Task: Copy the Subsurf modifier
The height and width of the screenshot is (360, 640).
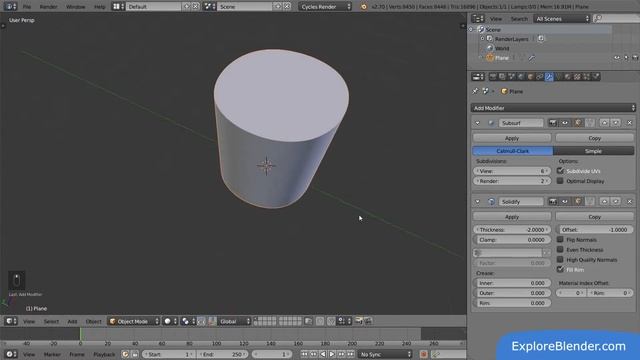Action: 595,138
